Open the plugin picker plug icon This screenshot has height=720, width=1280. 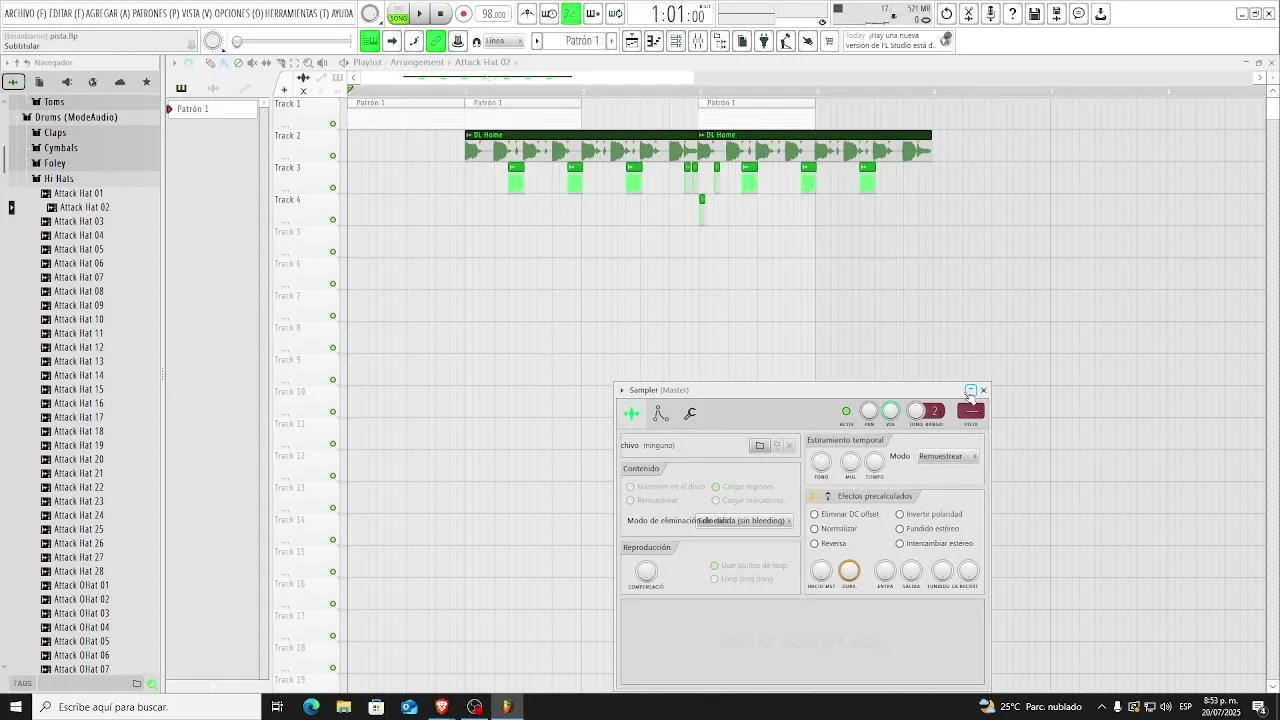pos(764,41)
